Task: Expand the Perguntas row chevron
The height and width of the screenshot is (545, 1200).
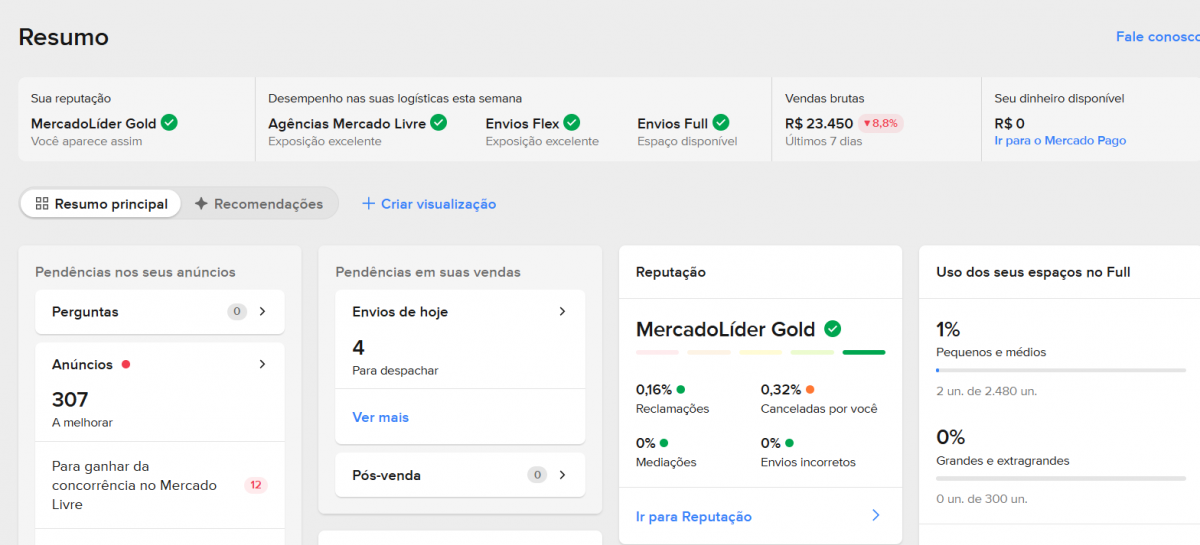Action: tap(263, 311)
